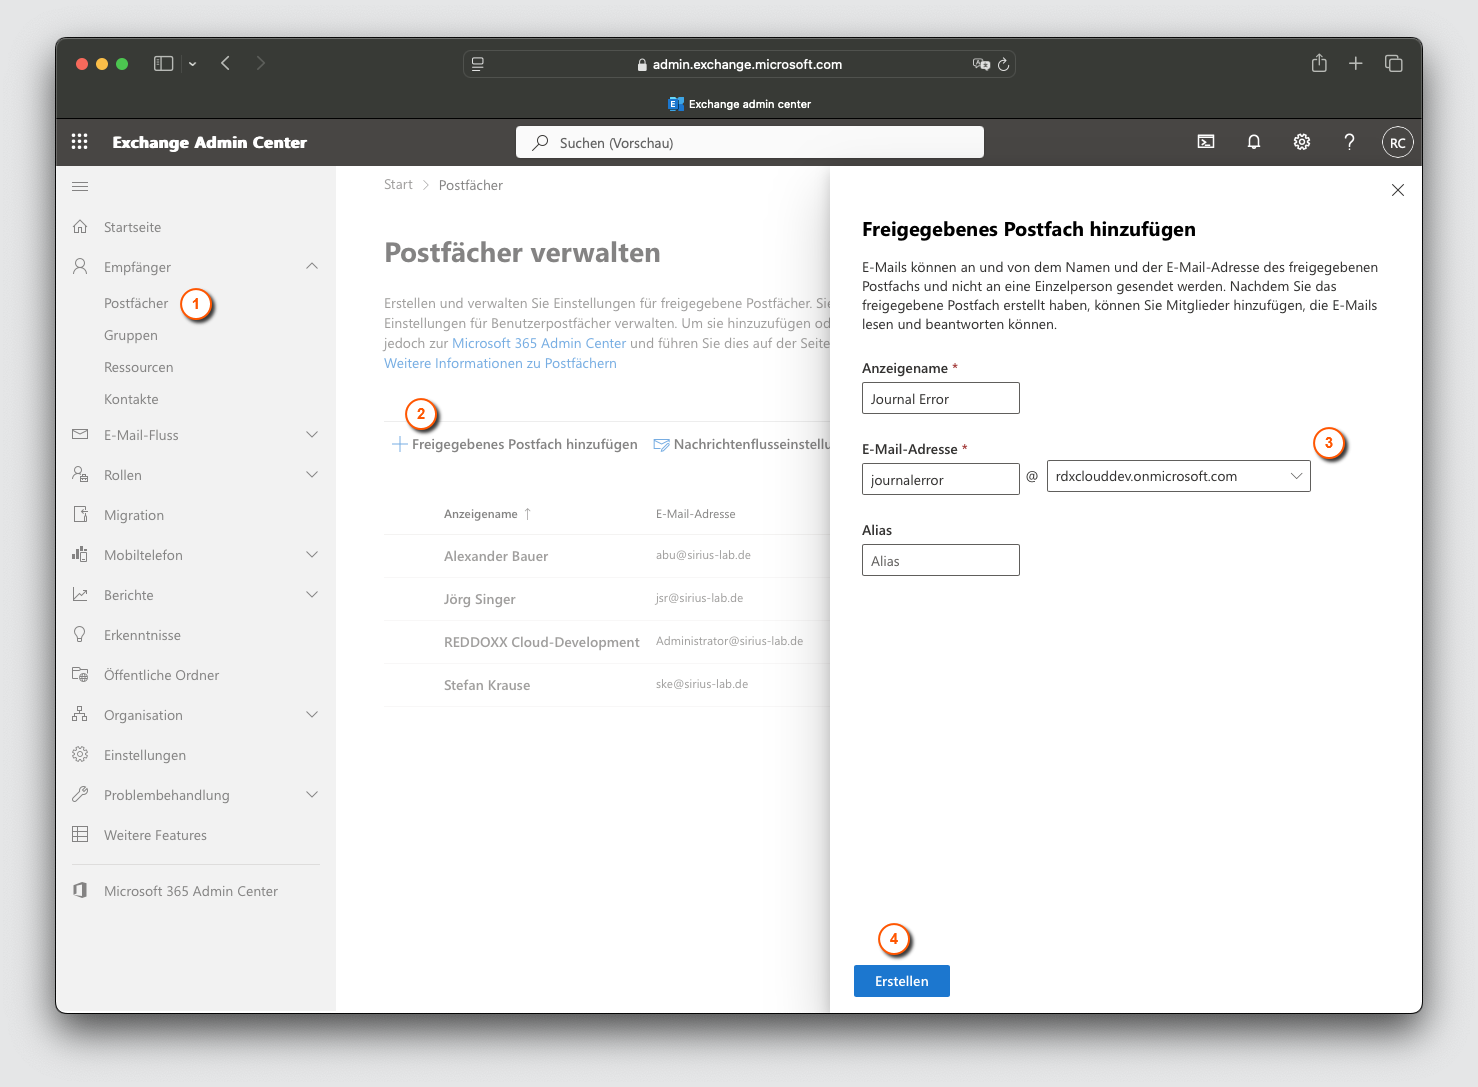The width and height of the screenshot is (1478, 1087).
Task: Sort by Anzeigename column header
Action: click(487, 514)
